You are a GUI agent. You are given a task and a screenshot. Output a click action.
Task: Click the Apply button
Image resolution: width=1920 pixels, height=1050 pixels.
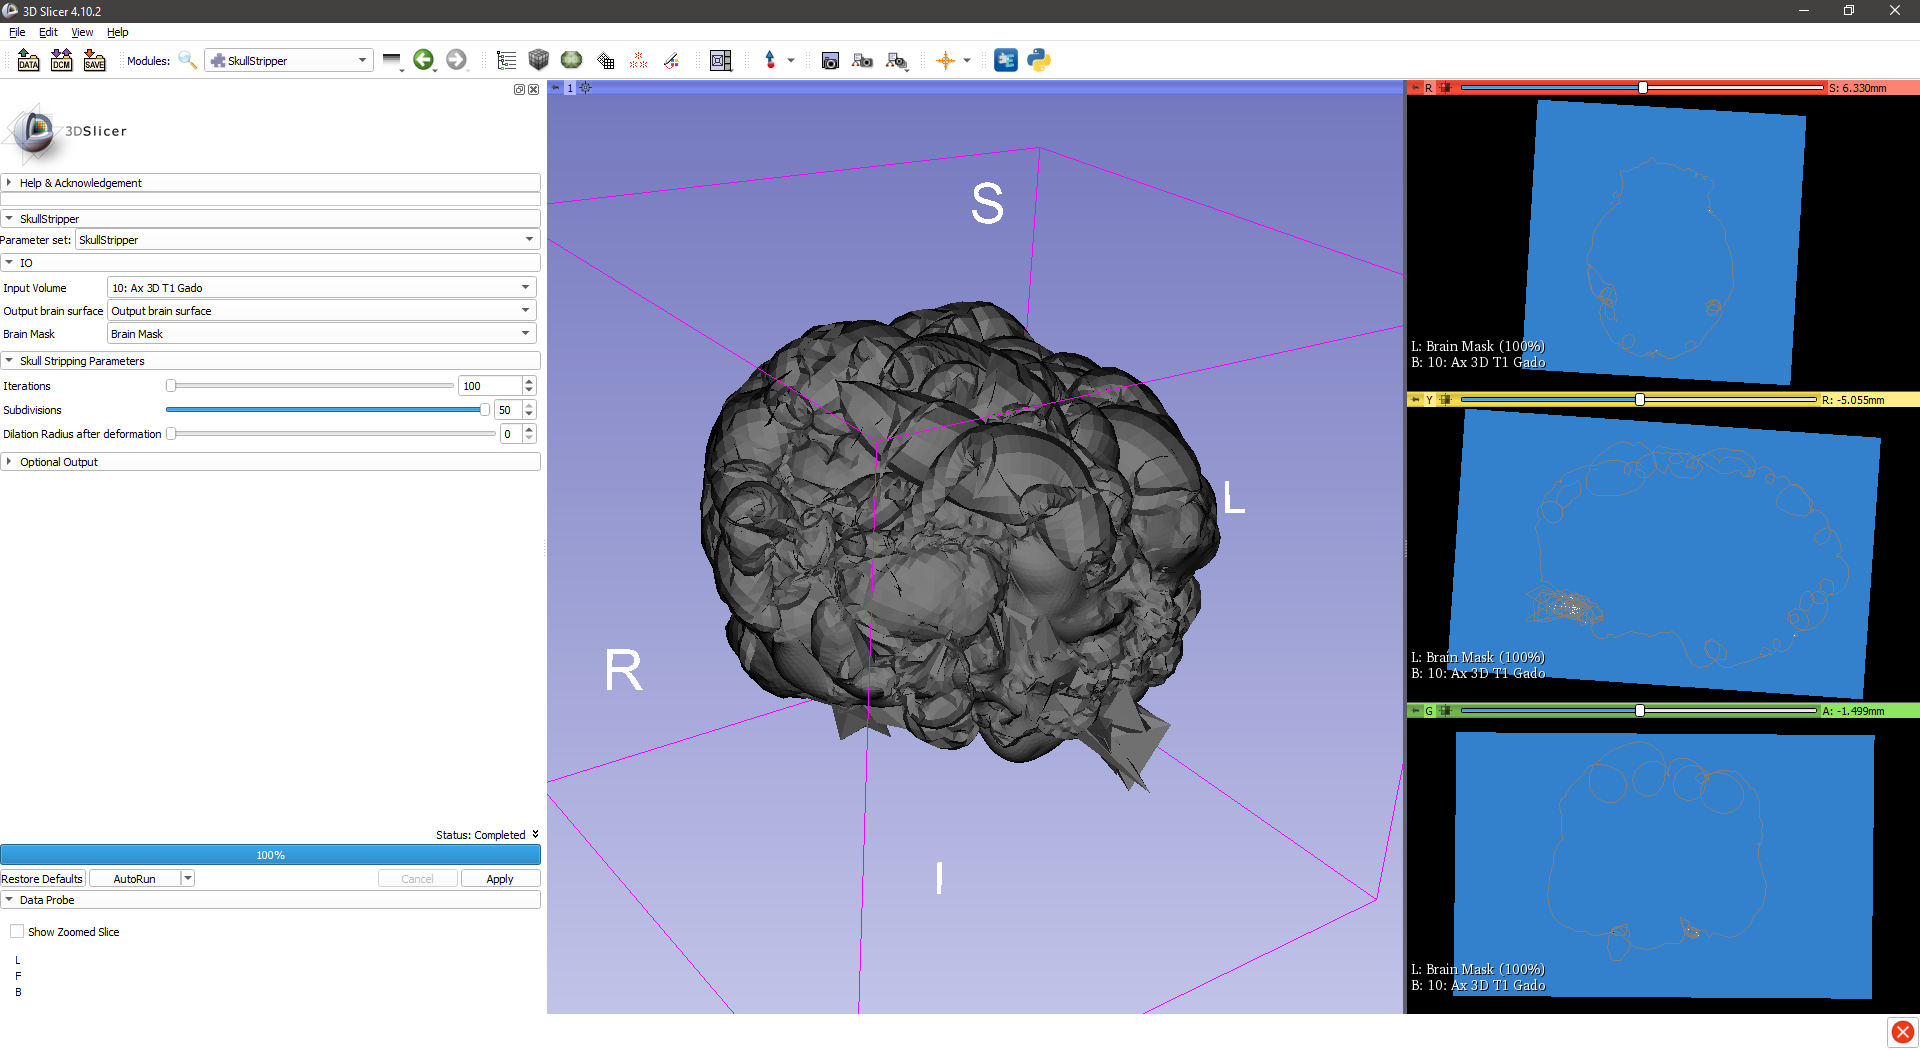pyautogui.click(x=500, y=879)
